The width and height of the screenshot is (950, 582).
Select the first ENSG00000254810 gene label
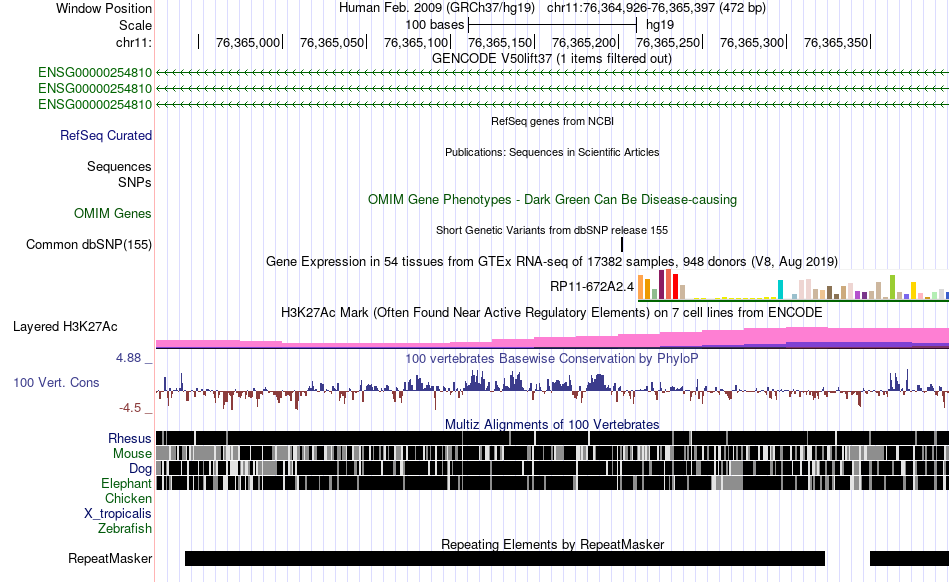pyautogui.click(x=95, y=73)
